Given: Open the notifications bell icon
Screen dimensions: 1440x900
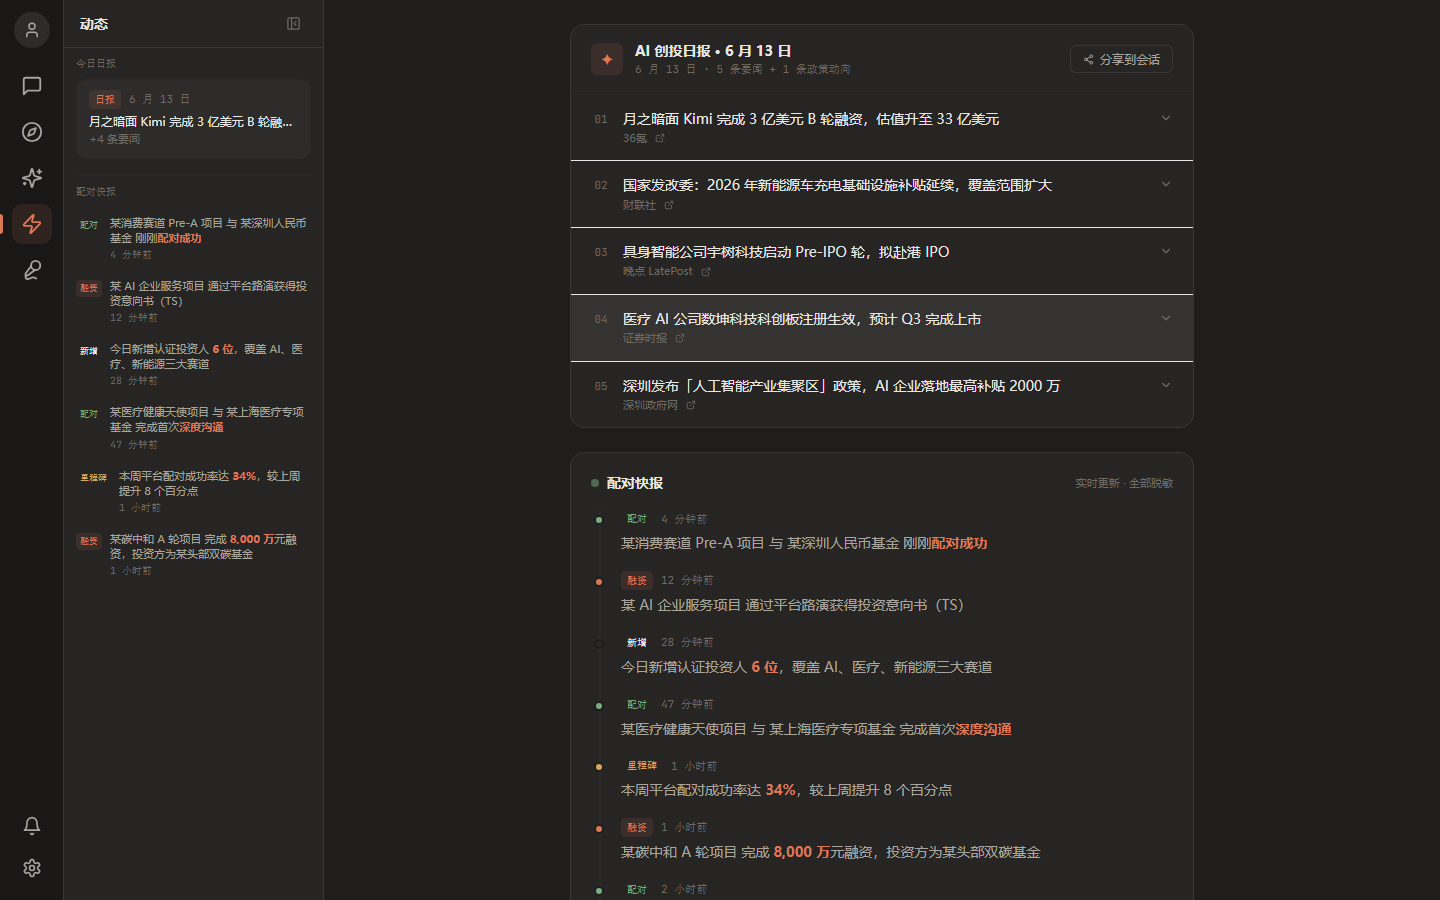Looking at the screenshot, I should (32, 826).
